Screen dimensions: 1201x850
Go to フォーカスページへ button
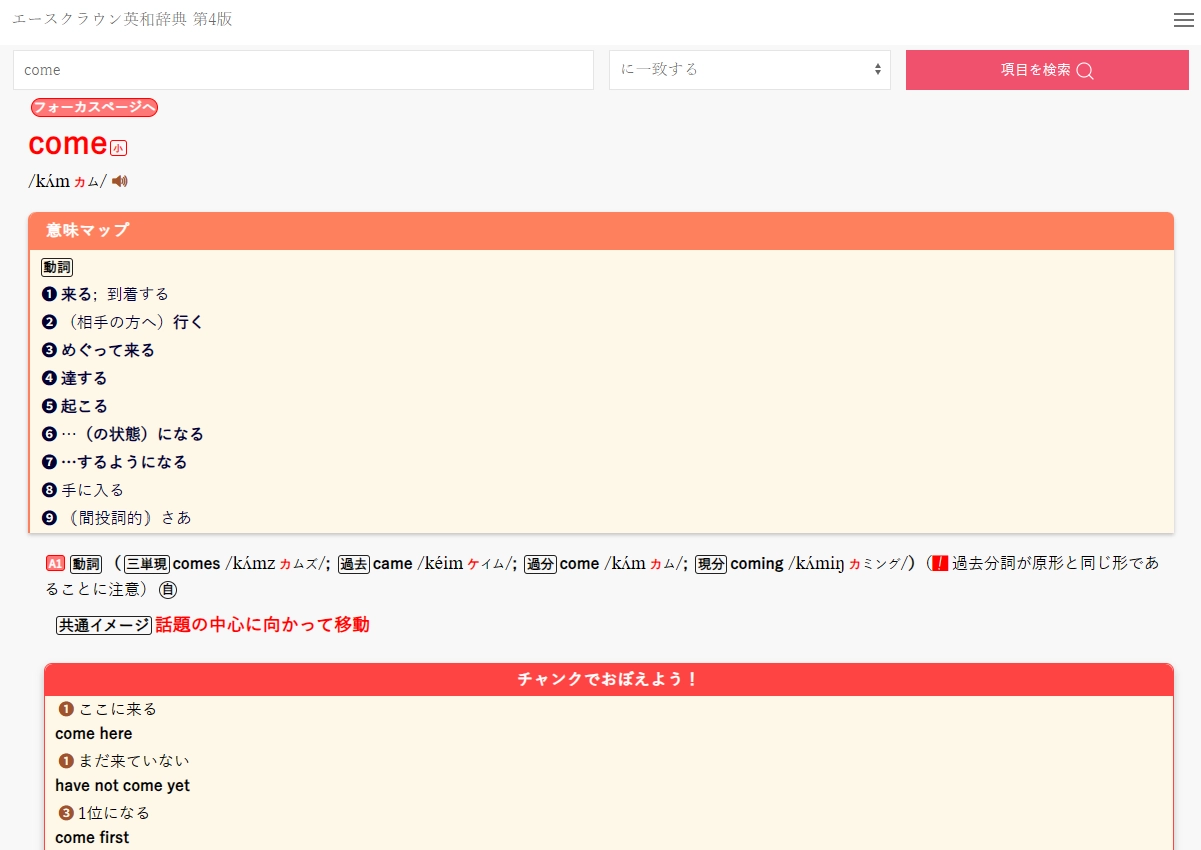(x=94, y=107)
